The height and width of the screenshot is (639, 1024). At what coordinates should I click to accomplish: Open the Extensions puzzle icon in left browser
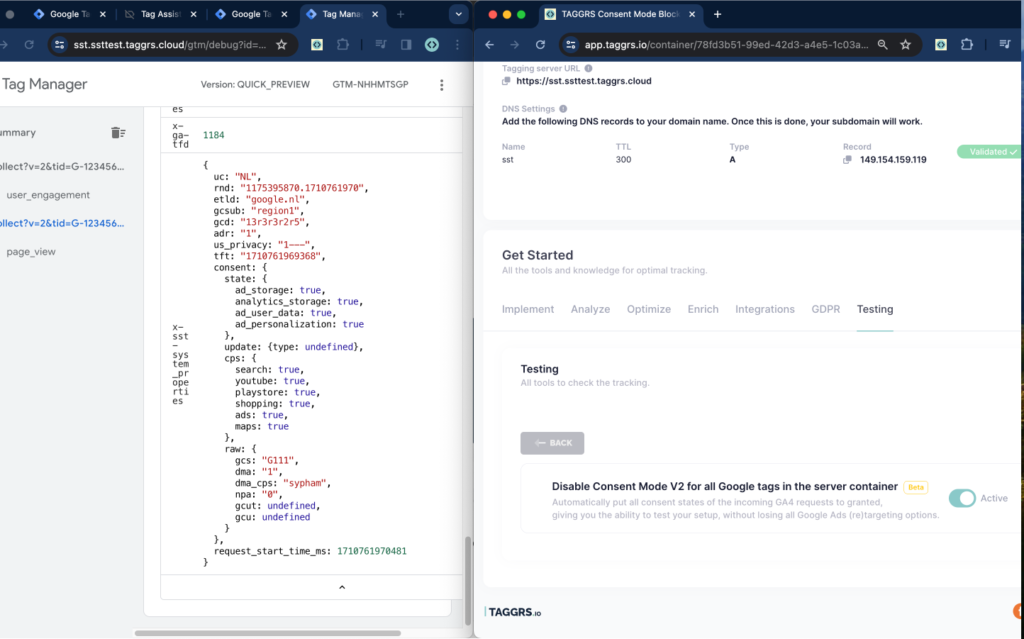[x=343, y=44]
